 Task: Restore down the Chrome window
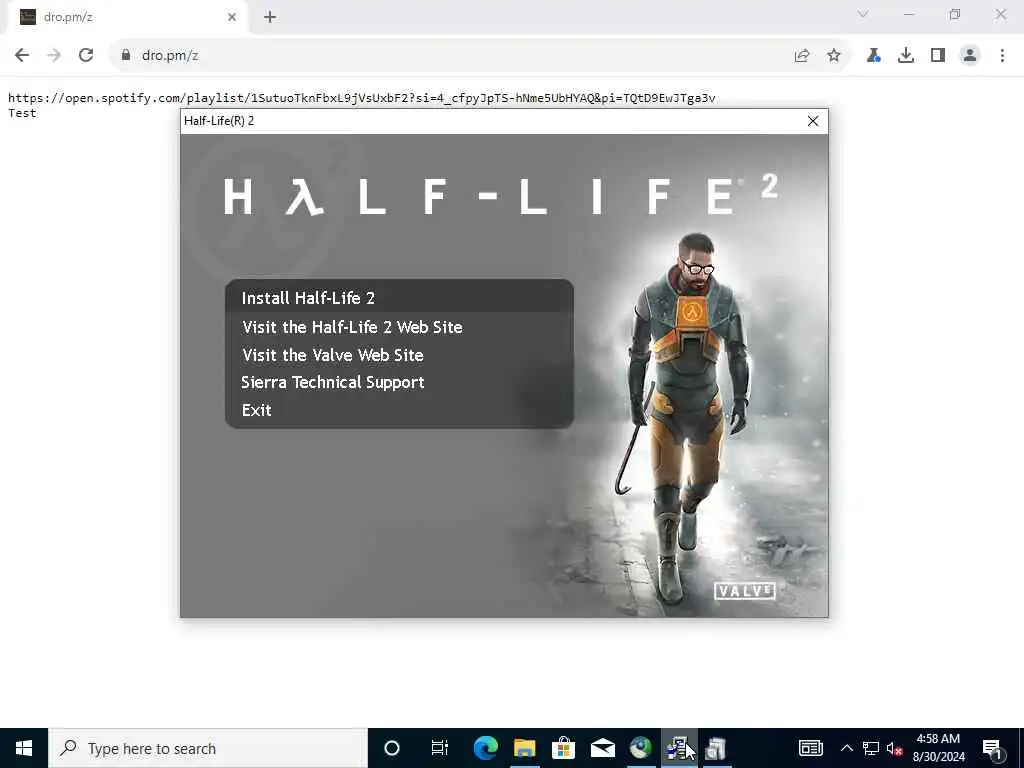click(955, 14)
